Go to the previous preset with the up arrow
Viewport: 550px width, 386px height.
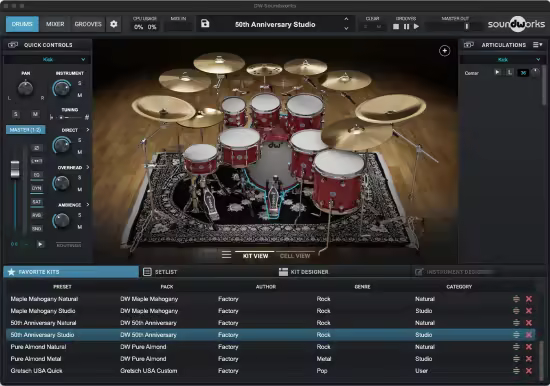[x=346, y=19]
